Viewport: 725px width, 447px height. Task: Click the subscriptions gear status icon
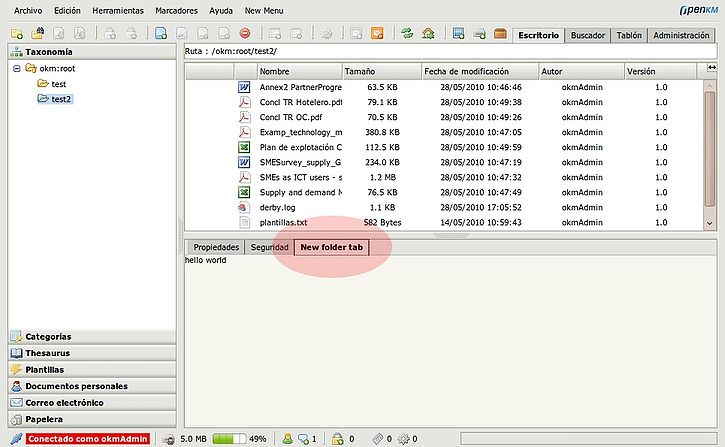[404, 439]
